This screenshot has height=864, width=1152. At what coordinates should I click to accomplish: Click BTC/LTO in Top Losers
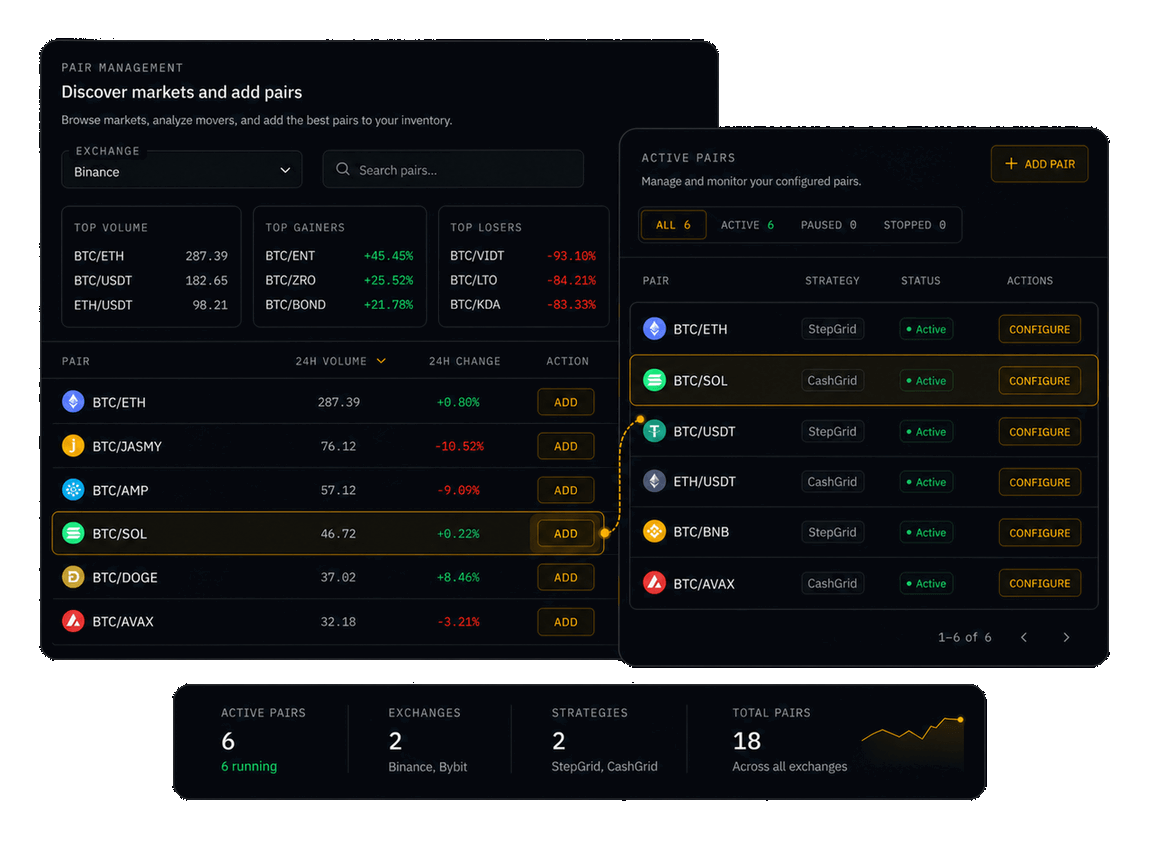(x=473, y=280)
